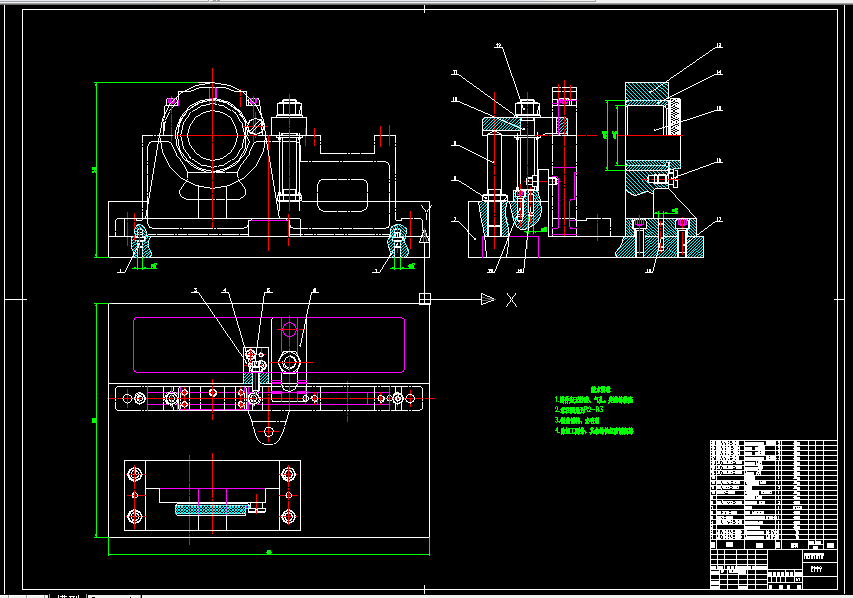Viewport: 853px width, 598px height.
Task: Select the vertical green height dimension beside the front view
Action: (x=96, y=170)
